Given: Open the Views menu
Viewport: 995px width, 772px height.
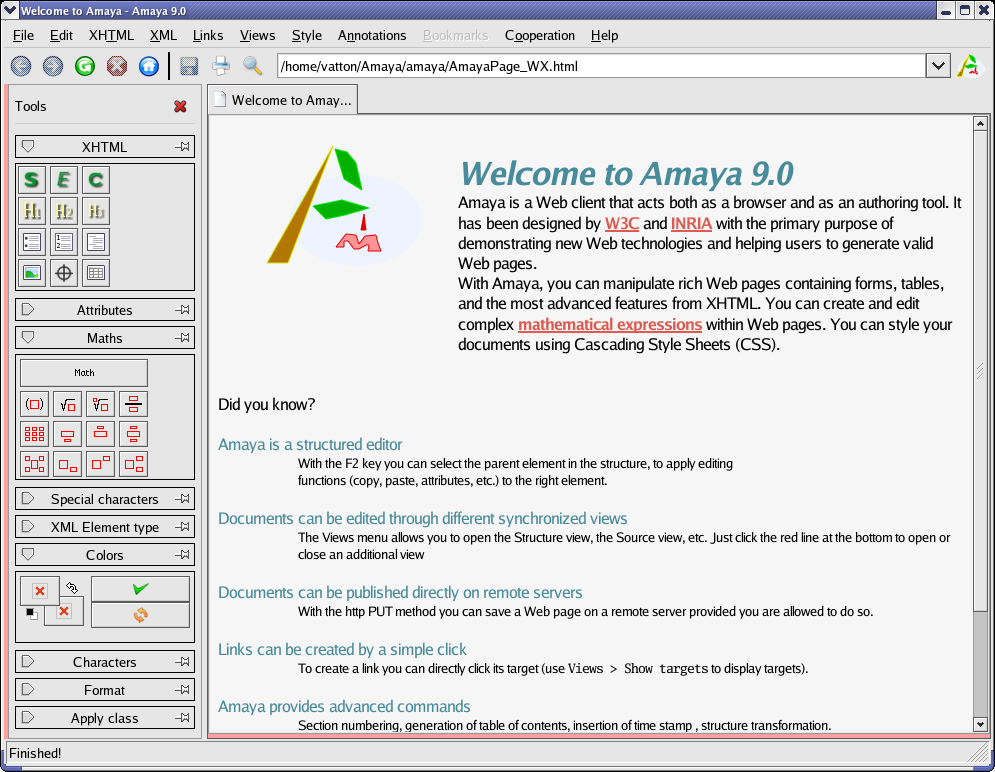Looking at the screenshot, I should [257, 36].
